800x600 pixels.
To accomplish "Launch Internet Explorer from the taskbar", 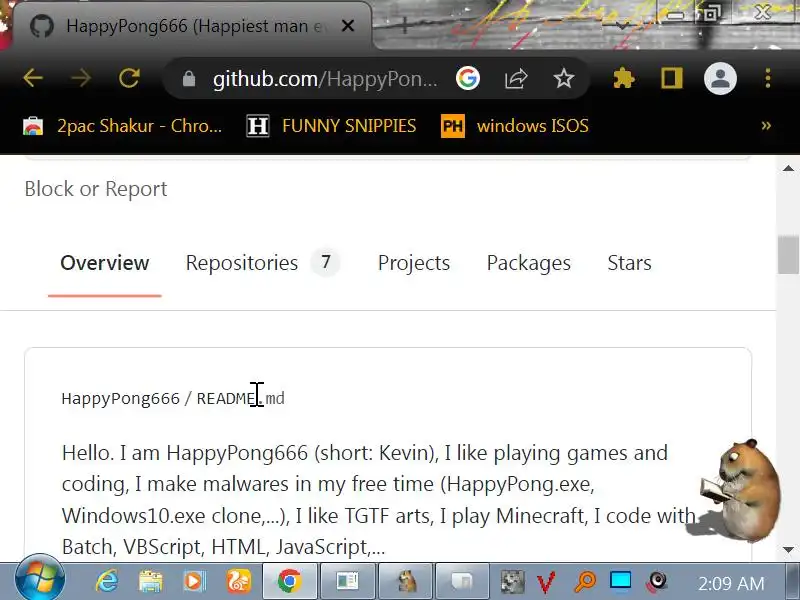I will tap(107, 581).
